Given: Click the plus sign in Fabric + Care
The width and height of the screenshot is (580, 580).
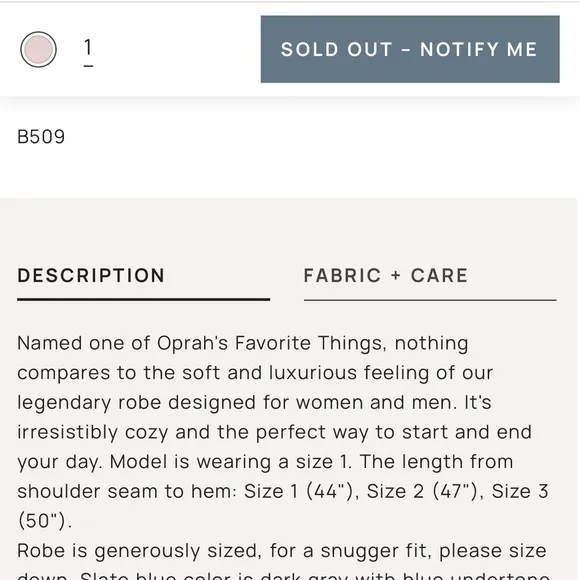Looking at the screenshot, I should (396, 276).
